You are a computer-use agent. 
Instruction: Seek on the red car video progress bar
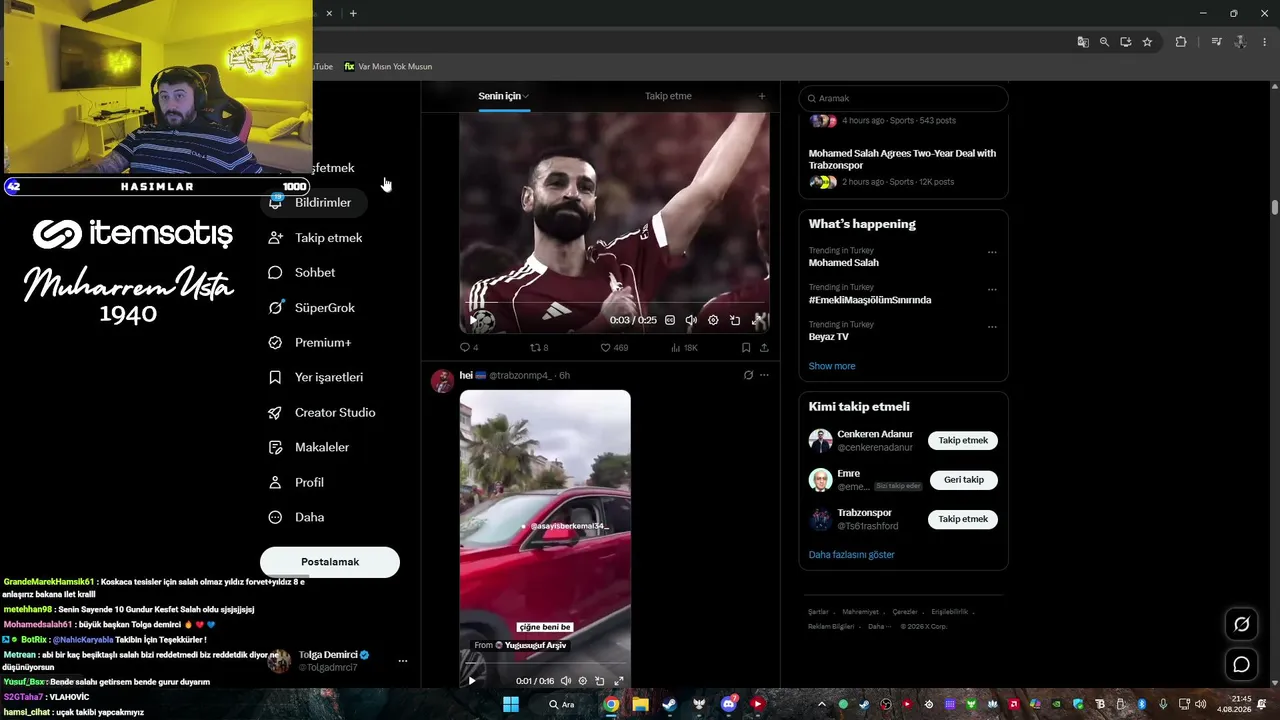click(545, 664)
